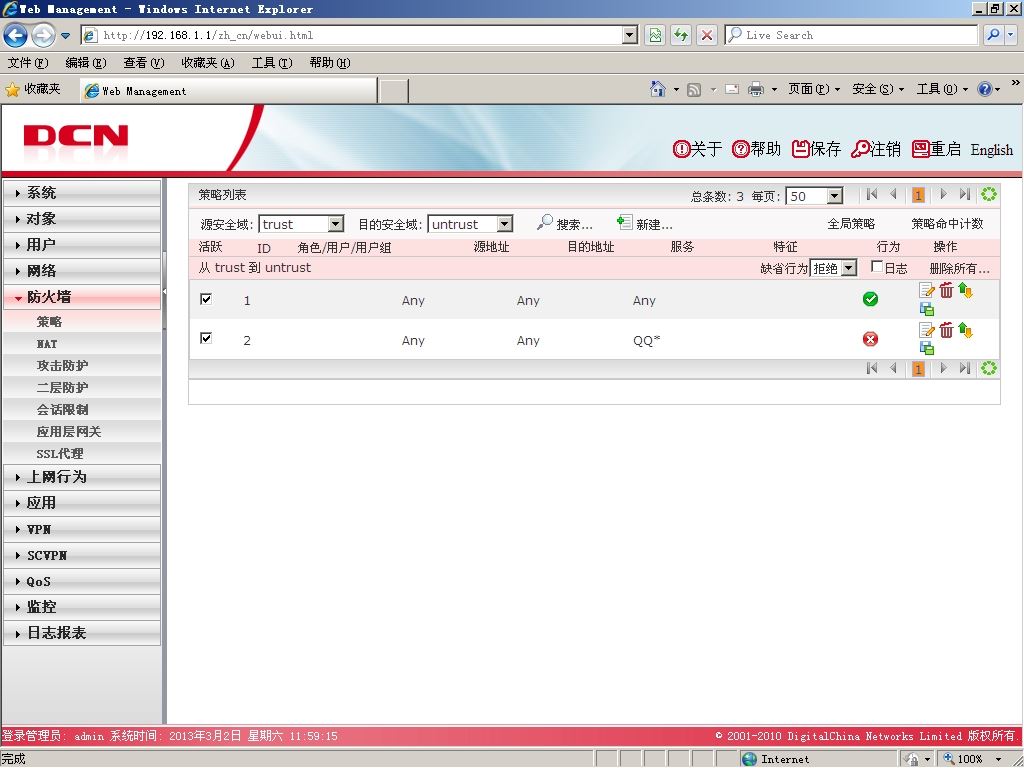Go to the first page in the top pager
This screenshot has height=768, width=1024.
[x=872, y=195]
